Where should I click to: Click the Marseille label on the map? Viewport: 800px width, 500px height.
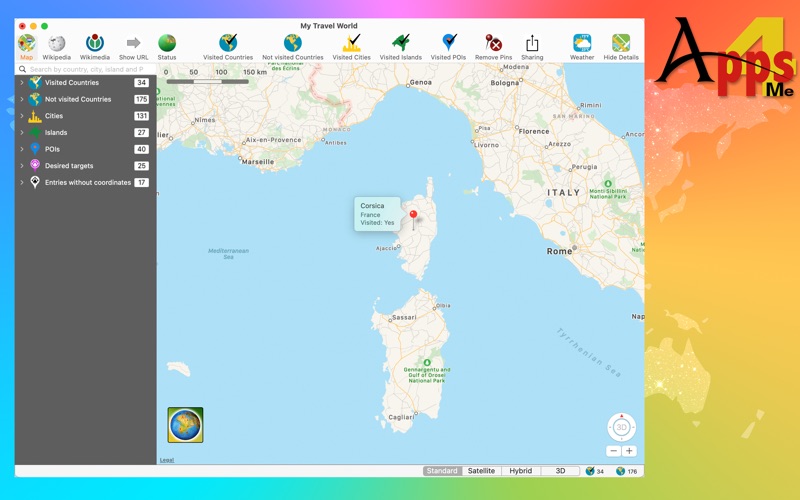tap(258, 162)
